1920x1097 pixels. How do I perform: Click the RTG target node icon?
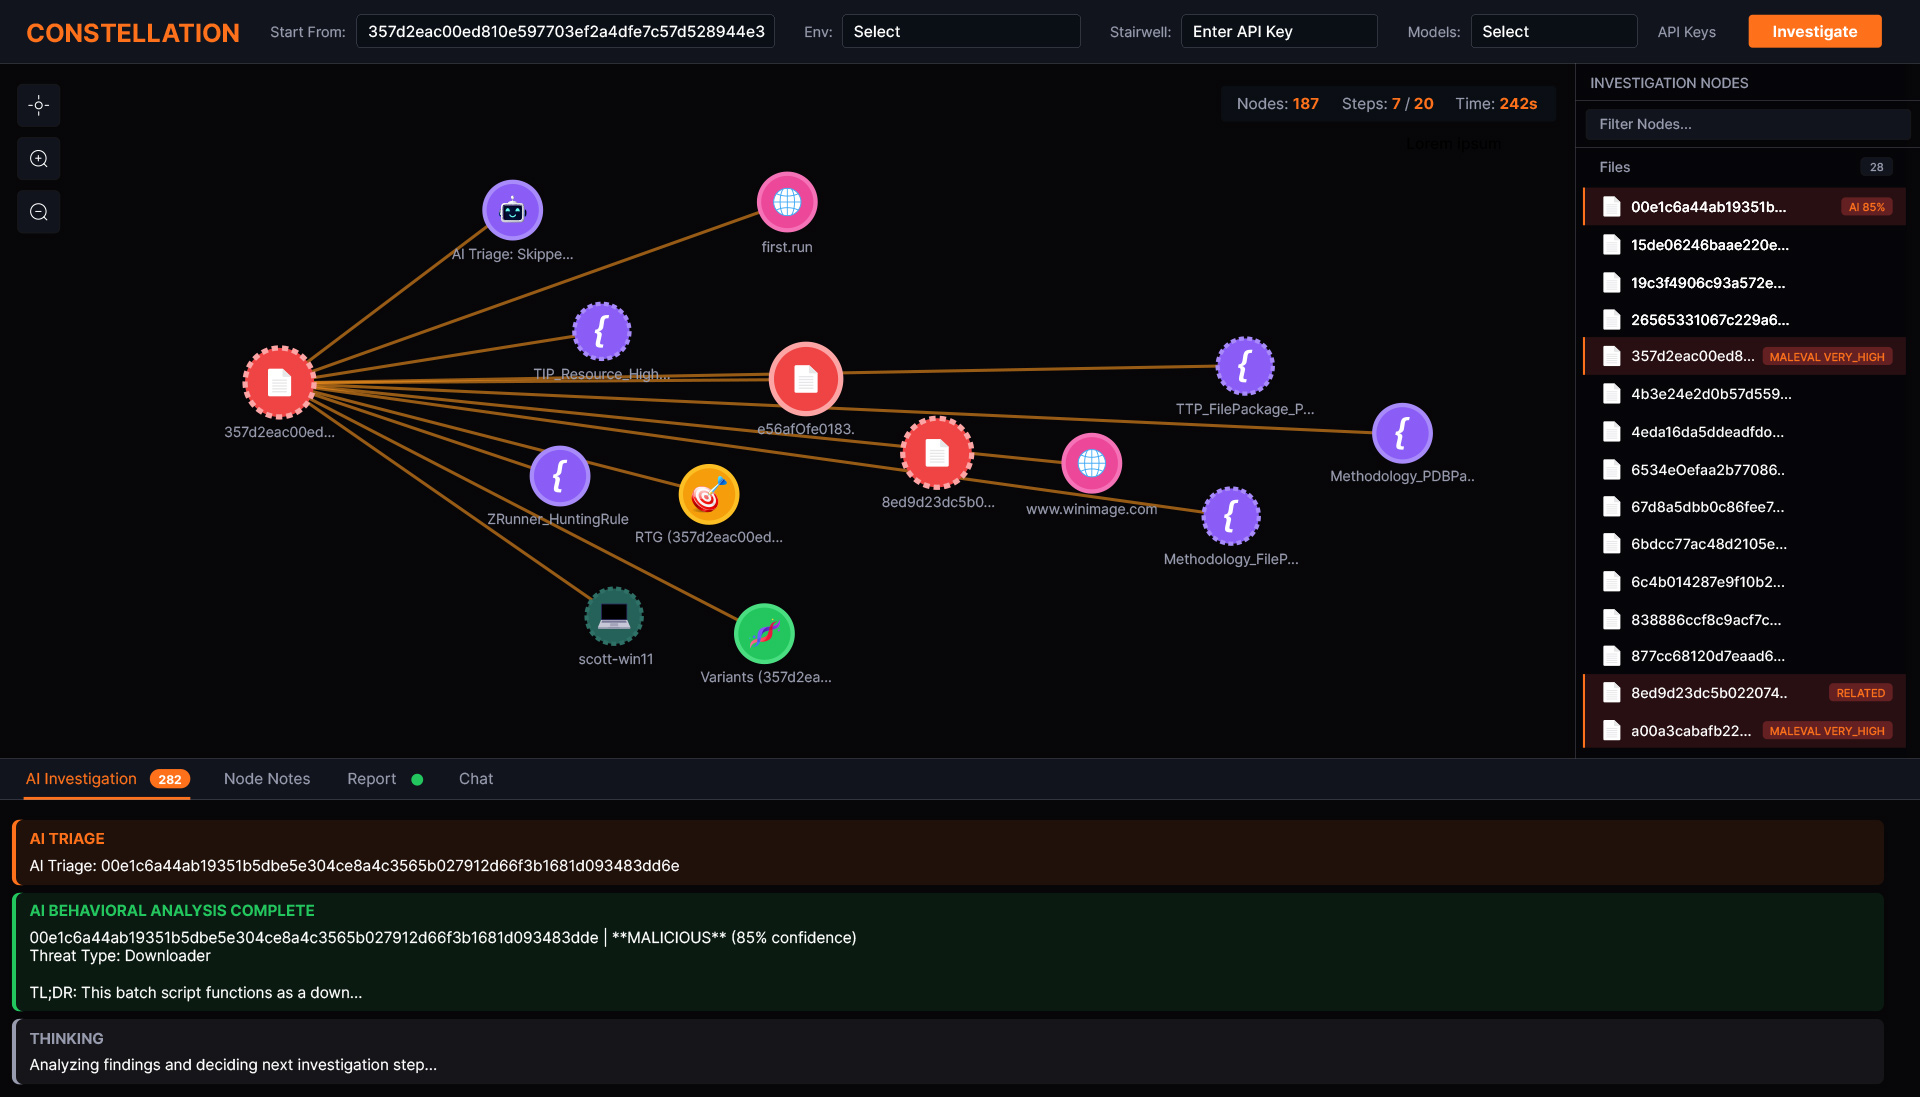(708, 495)
